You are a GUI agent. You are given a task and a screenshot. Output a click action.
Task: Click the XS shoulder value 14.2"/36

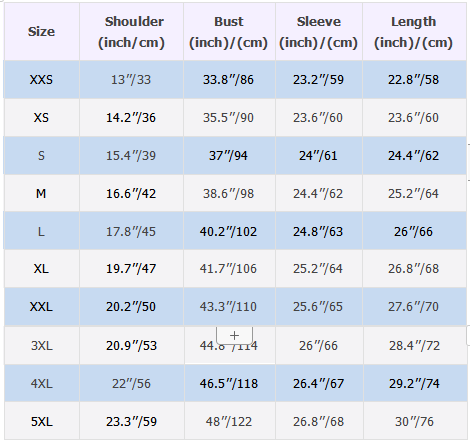(x=131, y=118)
